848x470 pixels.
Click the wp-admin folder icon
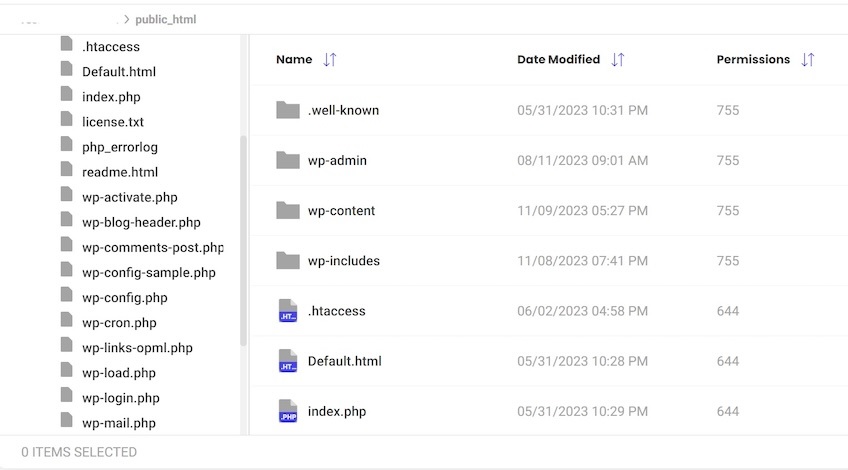click(x=288, y=160)
